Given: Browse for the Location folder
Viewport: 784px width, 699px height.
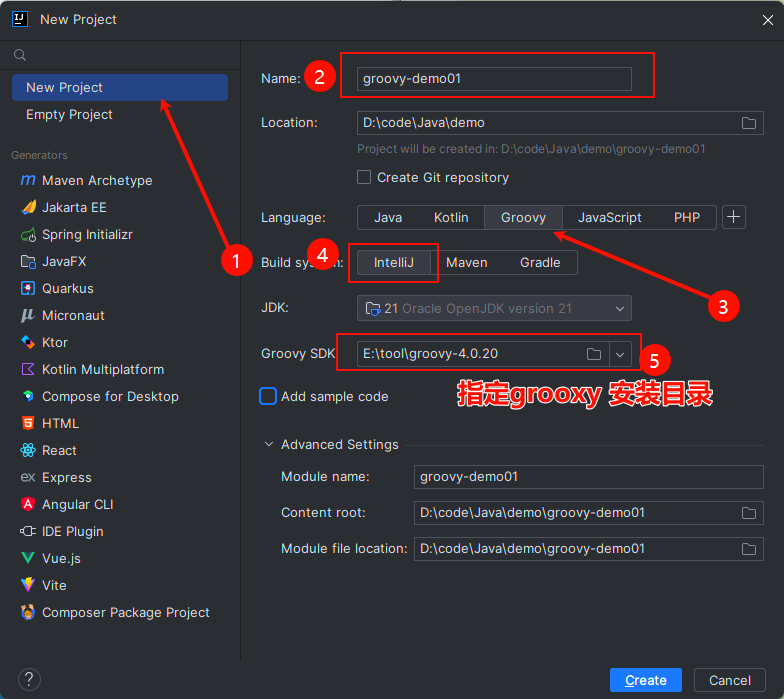Looking at the screenshot, I should (x=748, y=123).
